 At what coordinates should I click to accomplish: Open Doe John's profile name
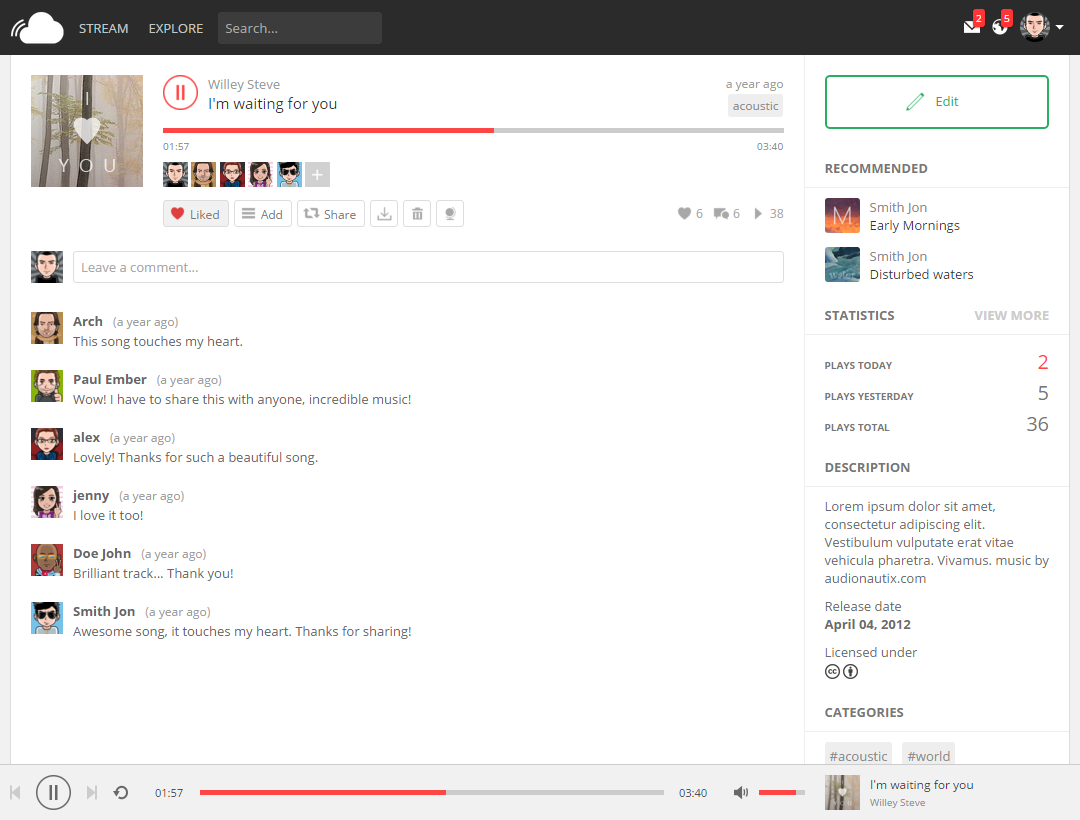click(102, 554)
